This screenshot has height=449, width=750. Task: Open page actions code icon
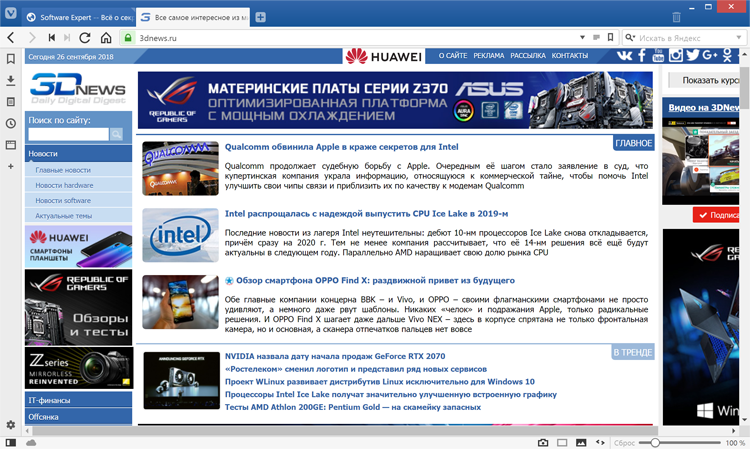pyautogui.click(x=600, y=443)
